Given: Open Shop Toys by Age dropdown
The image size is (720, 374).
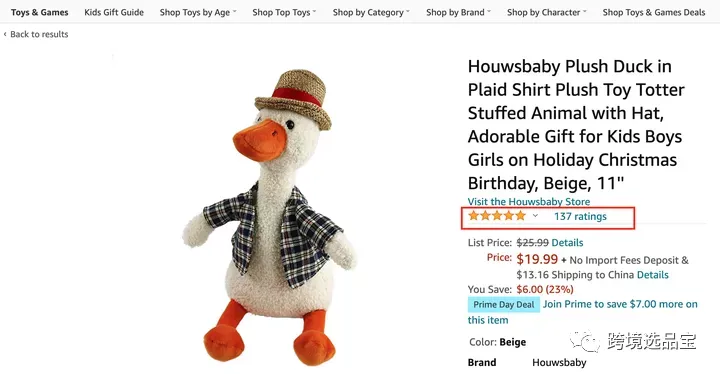Looking at the screenshot, I should coord(198,12).
